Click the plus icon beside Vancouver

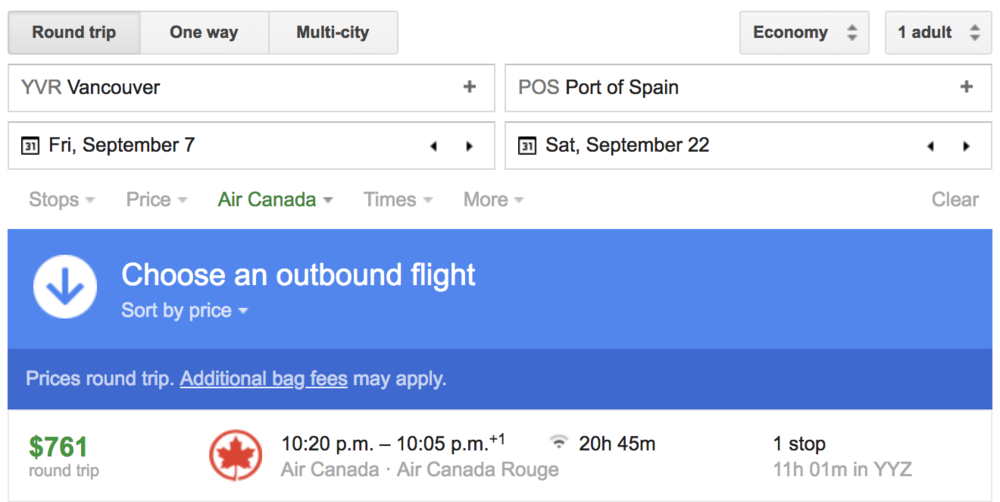pyautogui.click(x=469, y=87)
